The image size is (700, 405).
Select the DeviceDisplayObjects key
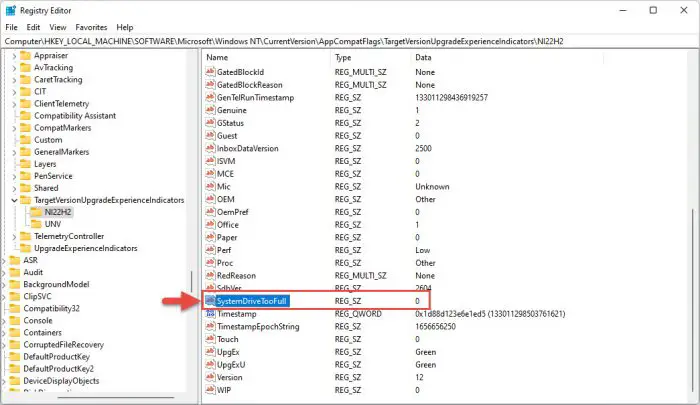[61, 381]
